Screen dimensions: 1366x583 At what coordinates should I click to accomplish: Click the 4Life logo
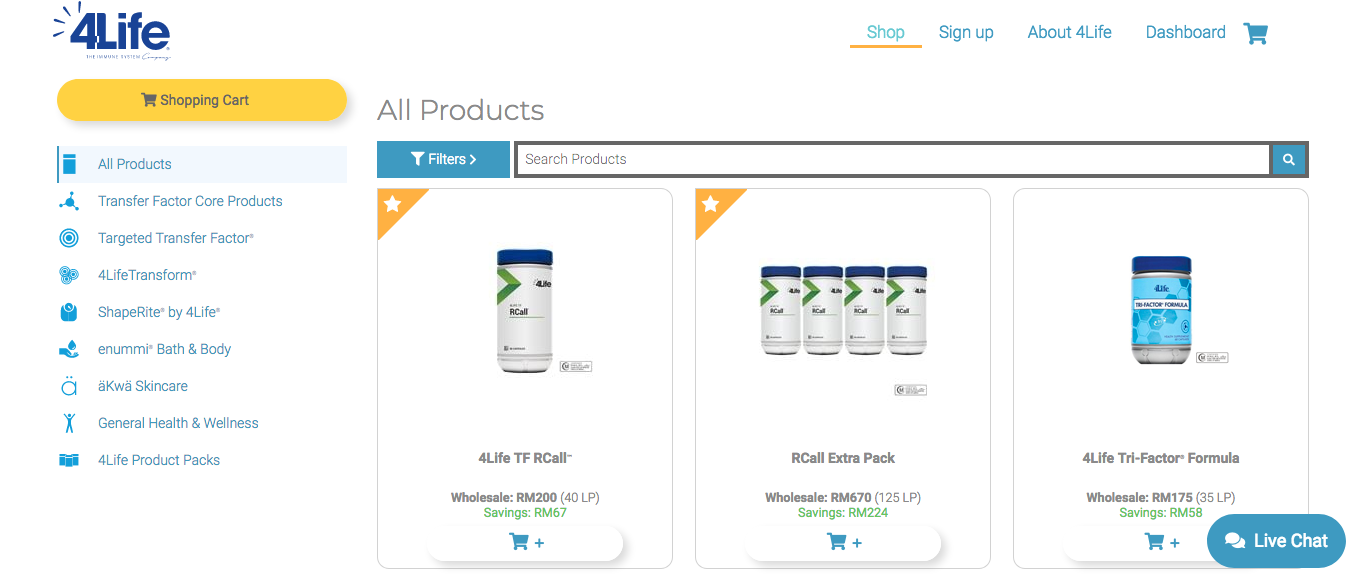click(112, 32)
